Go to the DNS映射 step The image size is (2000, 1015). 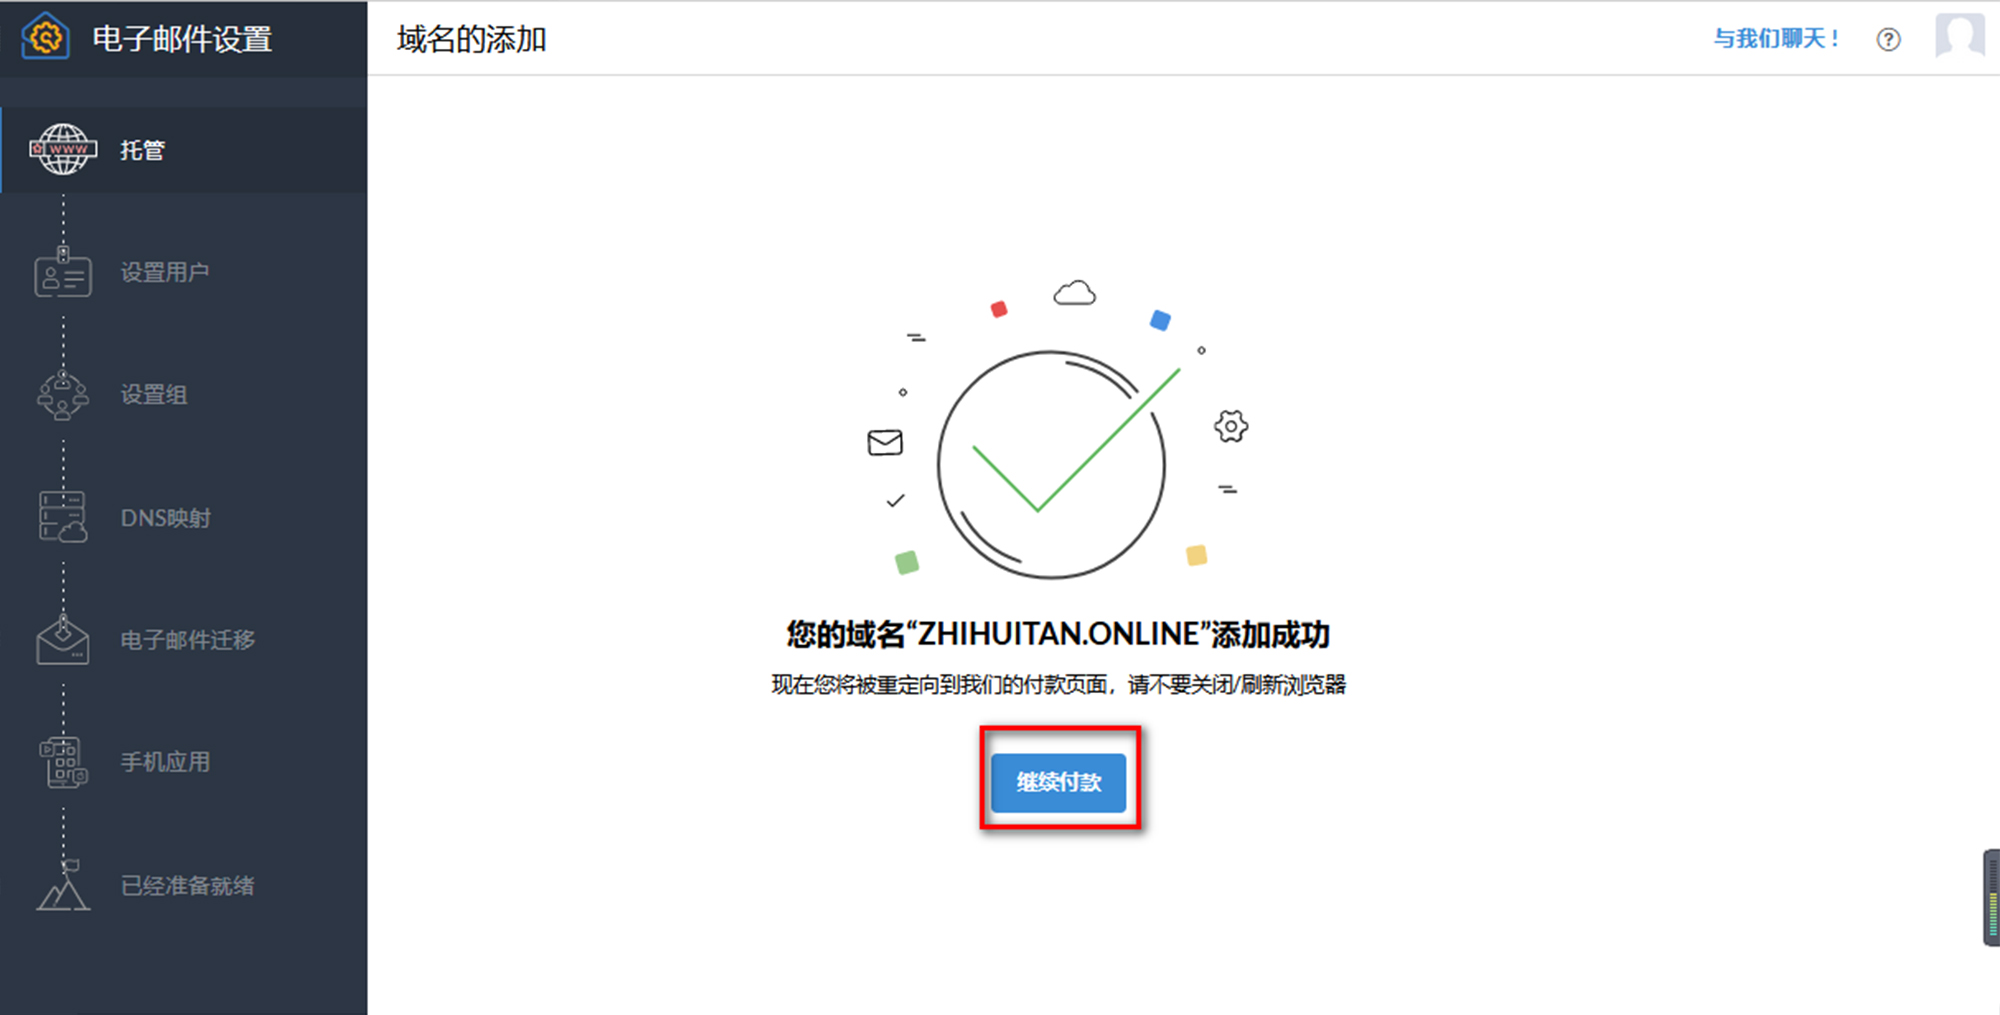pyautogui.click(x=184, y=518)
